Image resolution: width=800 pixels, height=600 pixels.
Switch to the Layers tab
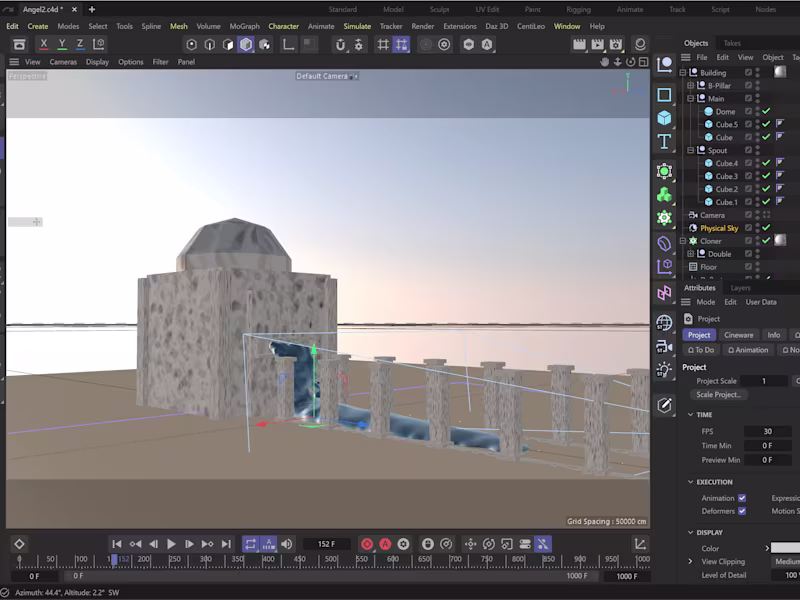[x=740, y=288]
